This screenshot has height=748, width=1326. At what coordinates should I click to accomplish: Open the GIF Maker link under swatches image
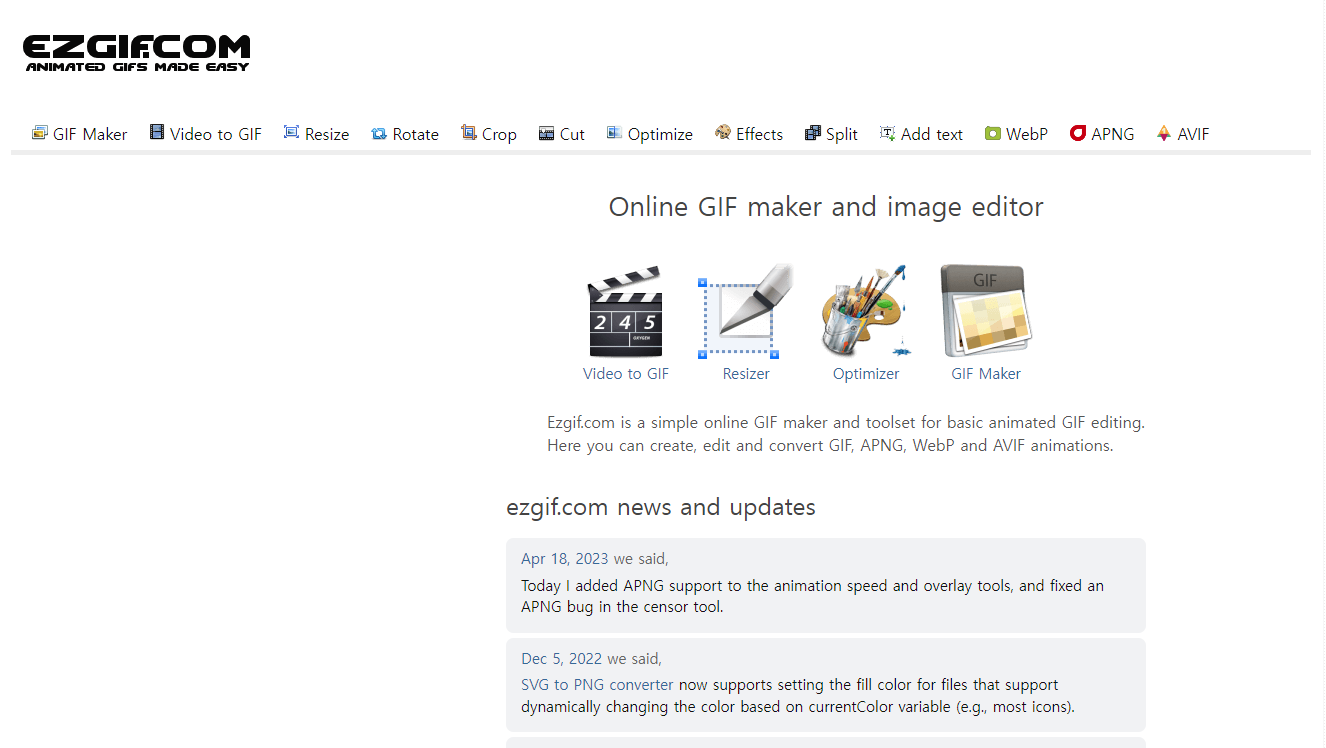click(x=986, y=374)
